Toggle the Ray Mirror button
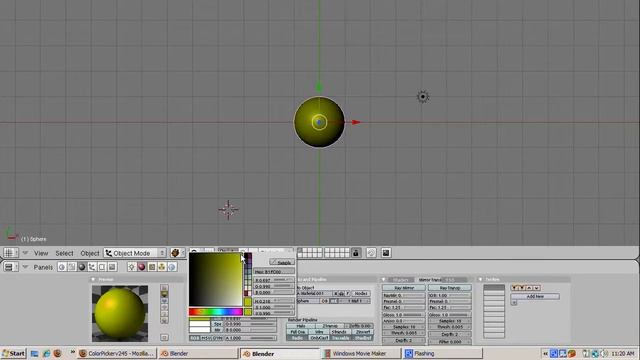 tap(404, 288)
